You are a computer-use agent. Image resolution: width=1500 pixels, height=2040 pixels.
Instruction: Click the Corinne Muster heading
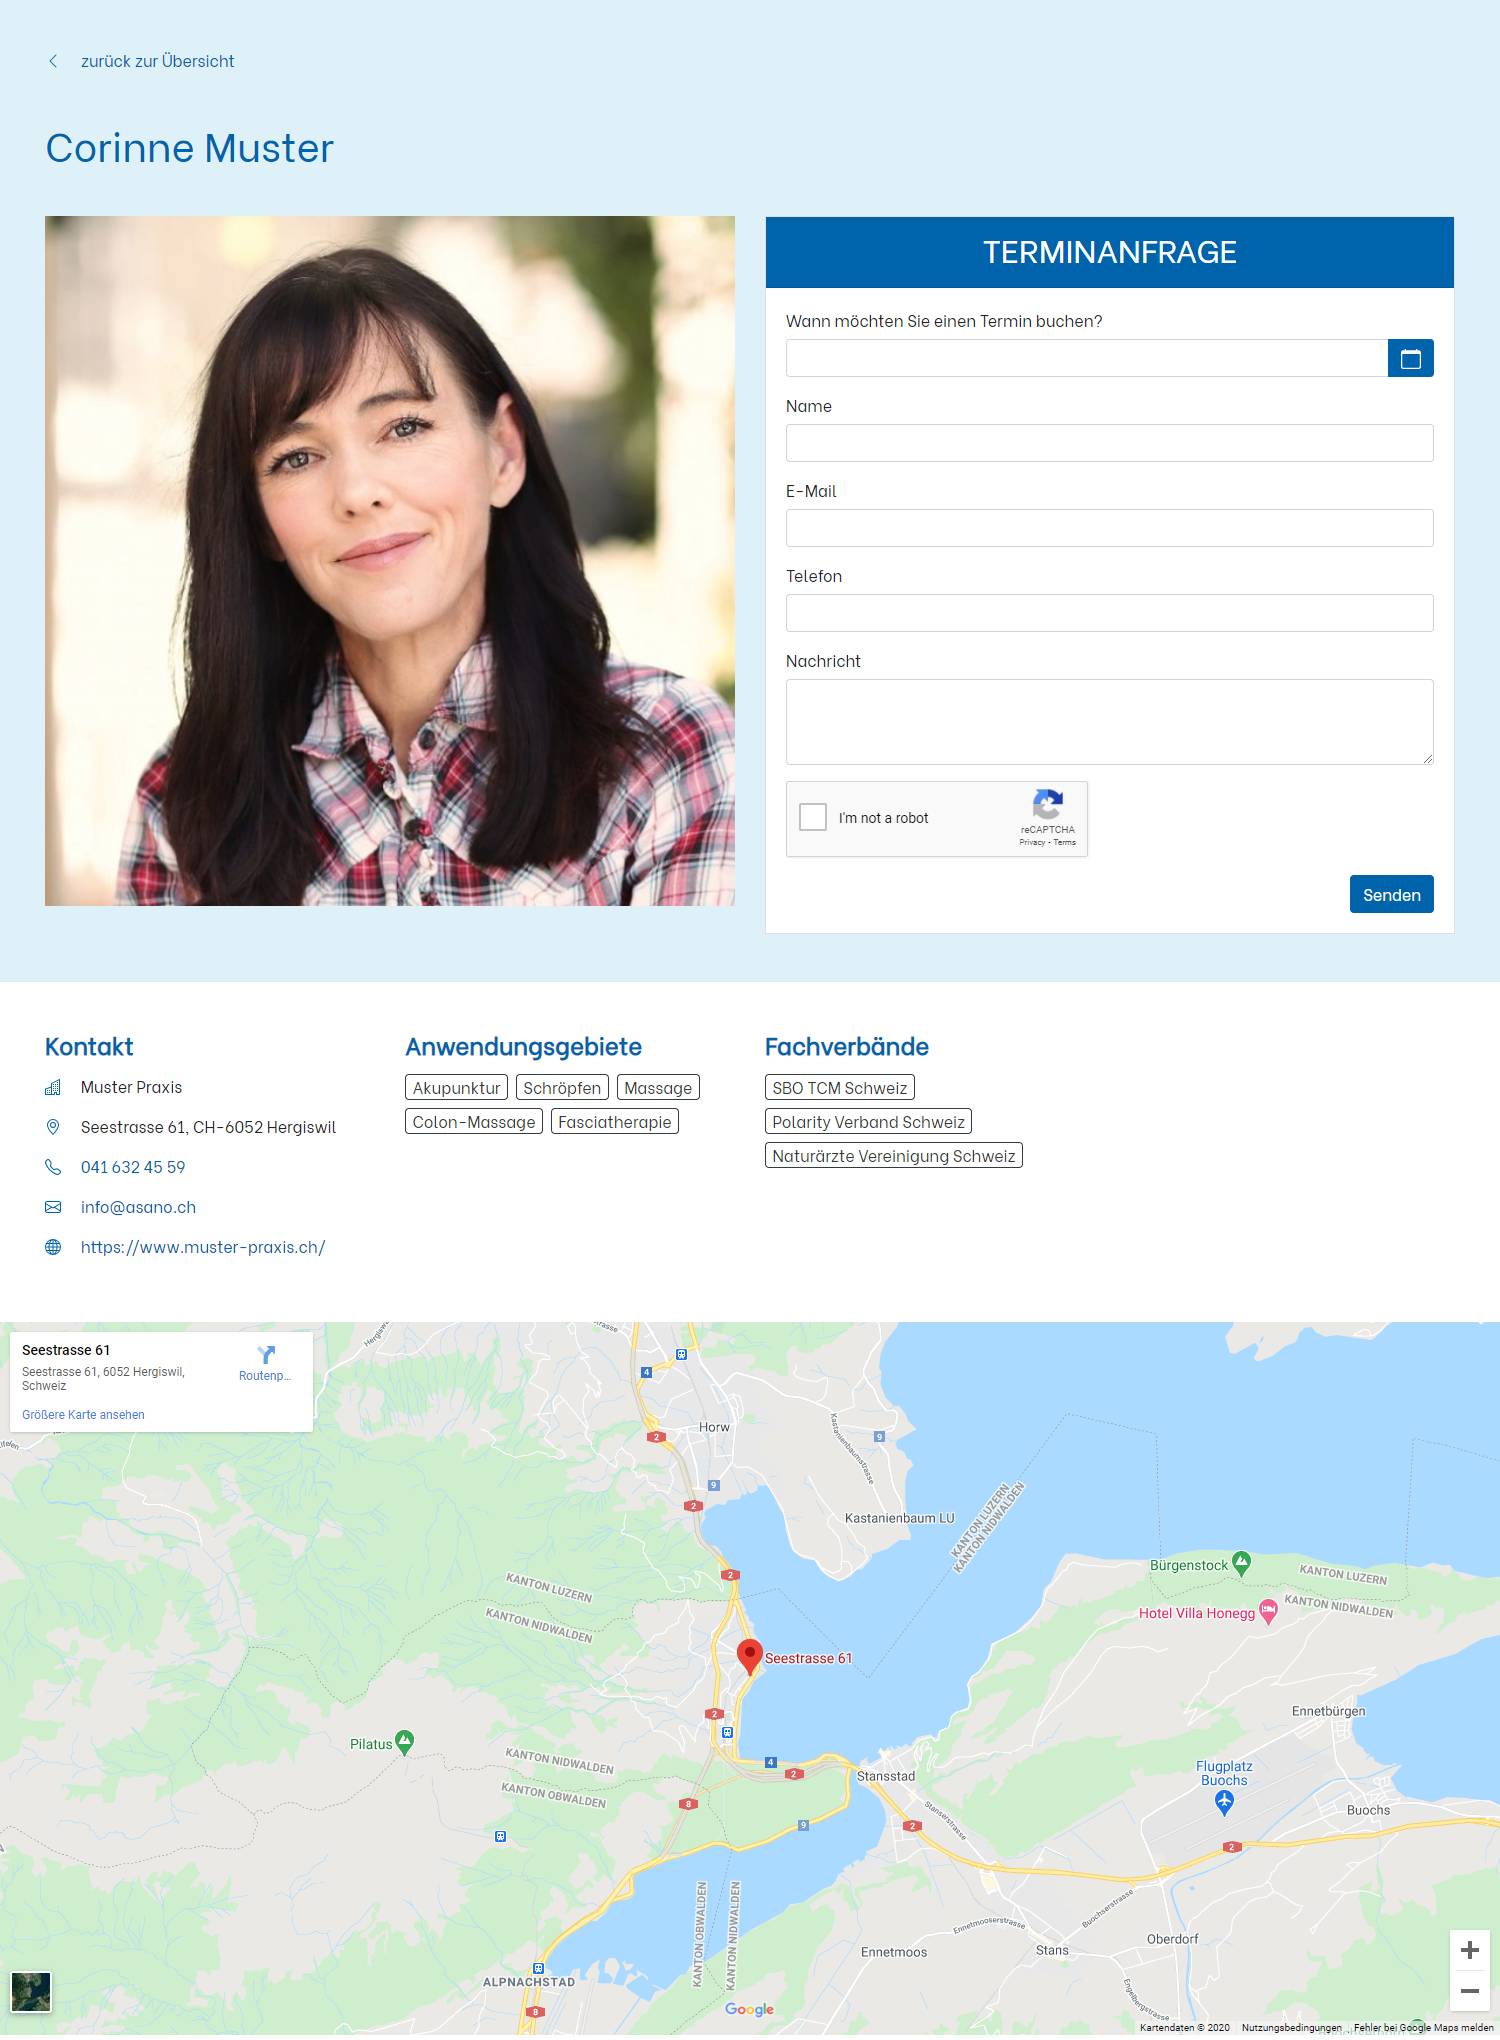[189, 148]
